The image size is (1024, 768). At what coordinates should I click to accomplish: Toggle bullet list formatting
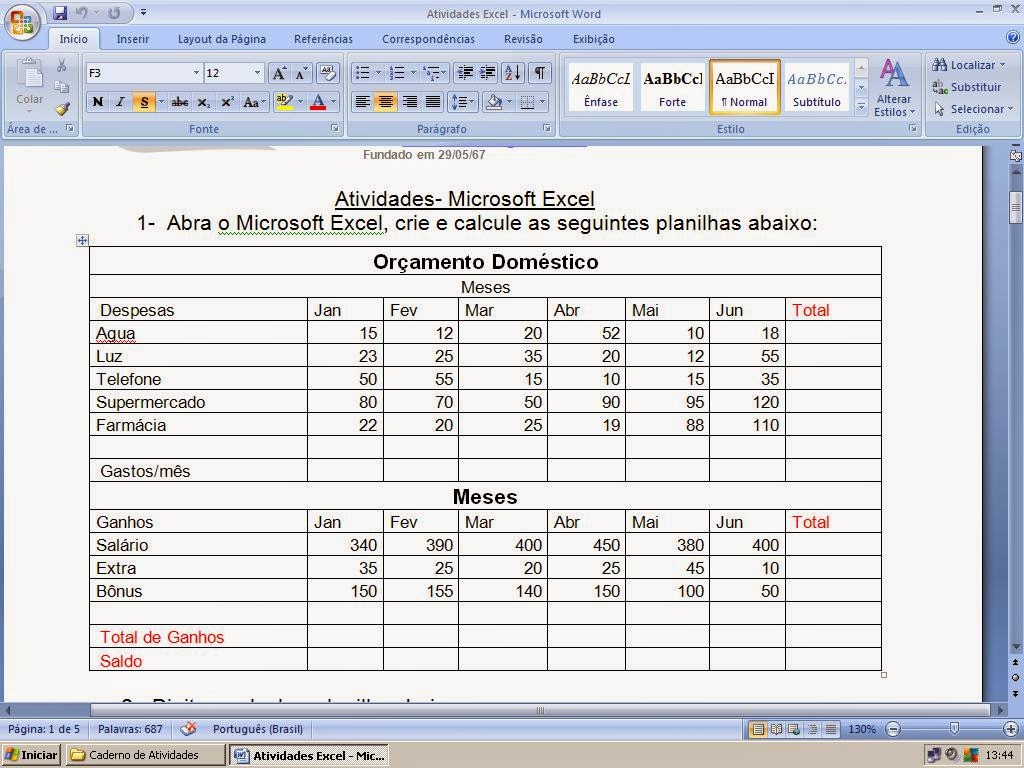click(362, 73)
